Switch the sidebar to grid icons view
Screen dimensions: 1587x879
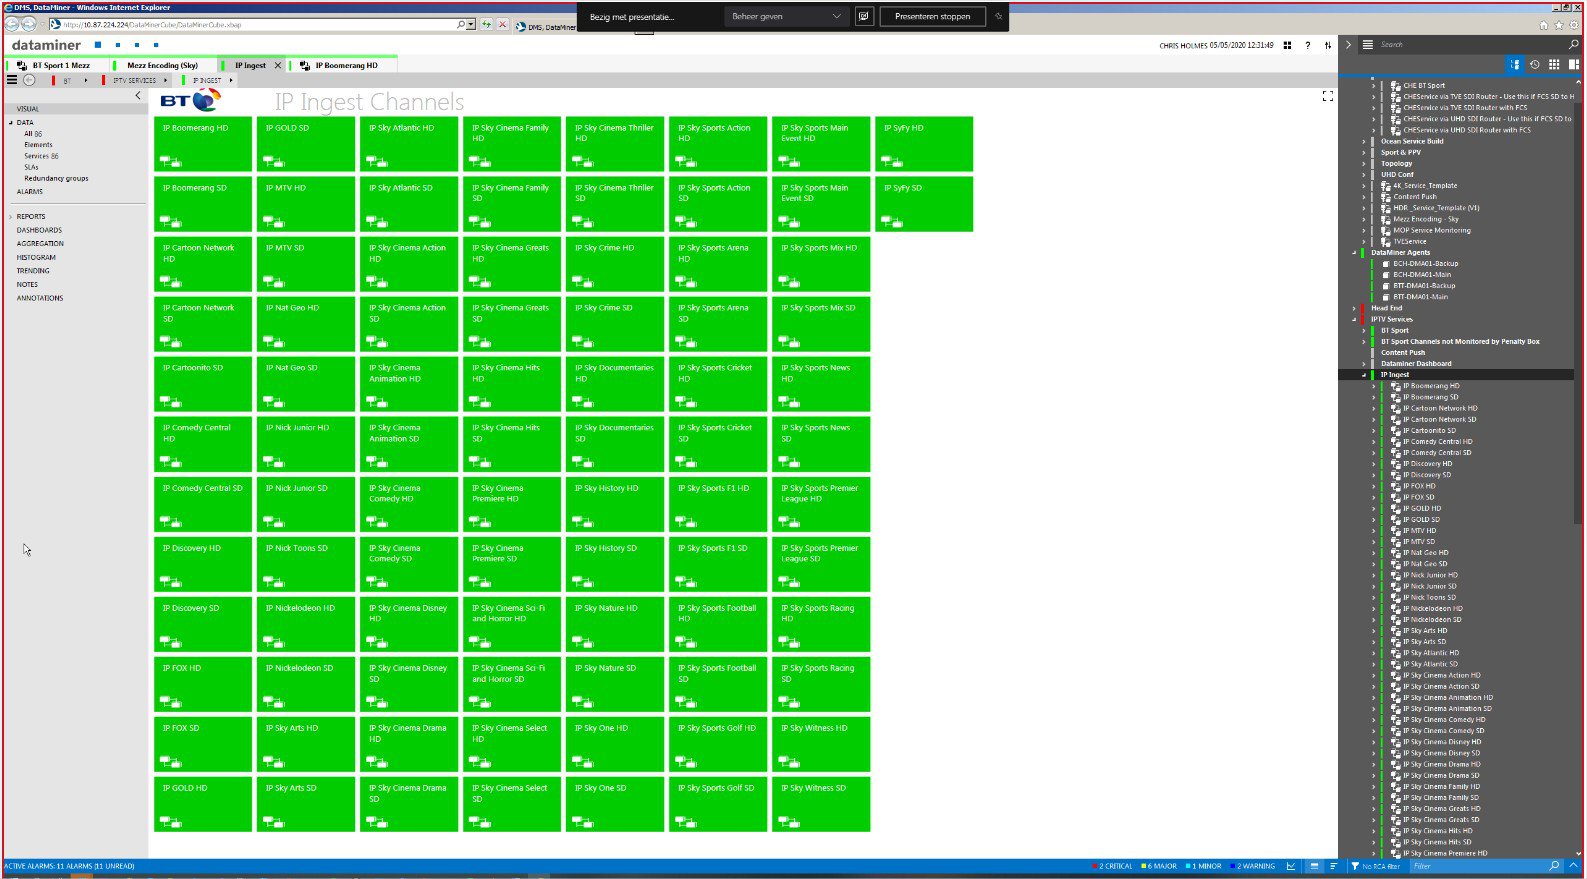pos(1554,64)
